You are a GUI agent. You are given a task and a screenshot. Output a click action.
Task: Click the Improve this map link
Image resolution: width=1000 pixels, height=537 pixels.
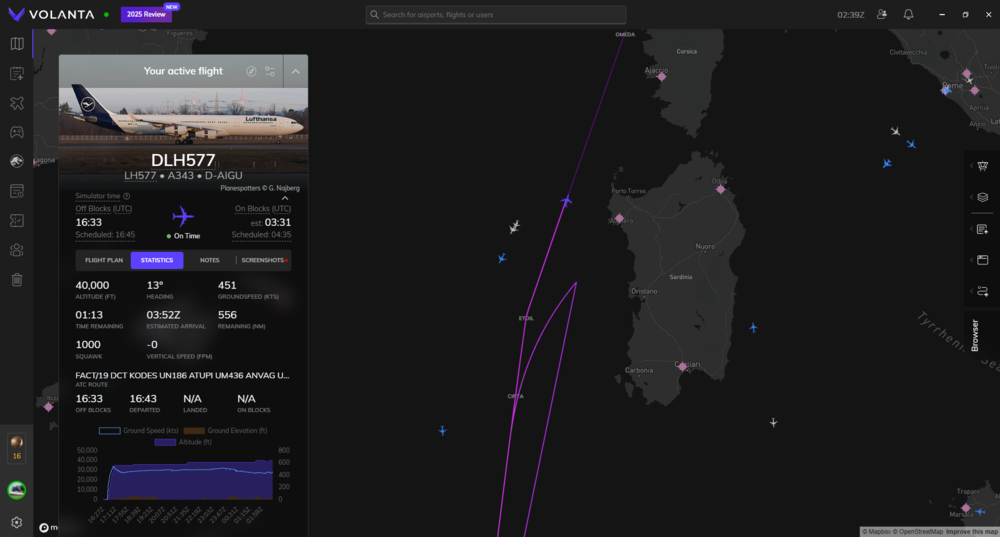[x=971, y=531]
